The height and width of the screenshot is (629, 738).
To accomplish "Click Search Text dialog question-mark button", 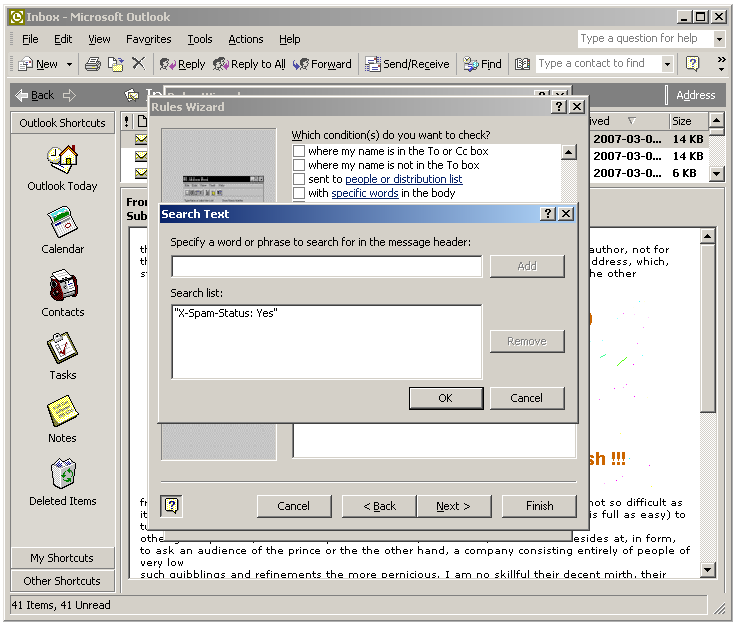I will click(547, 214).
